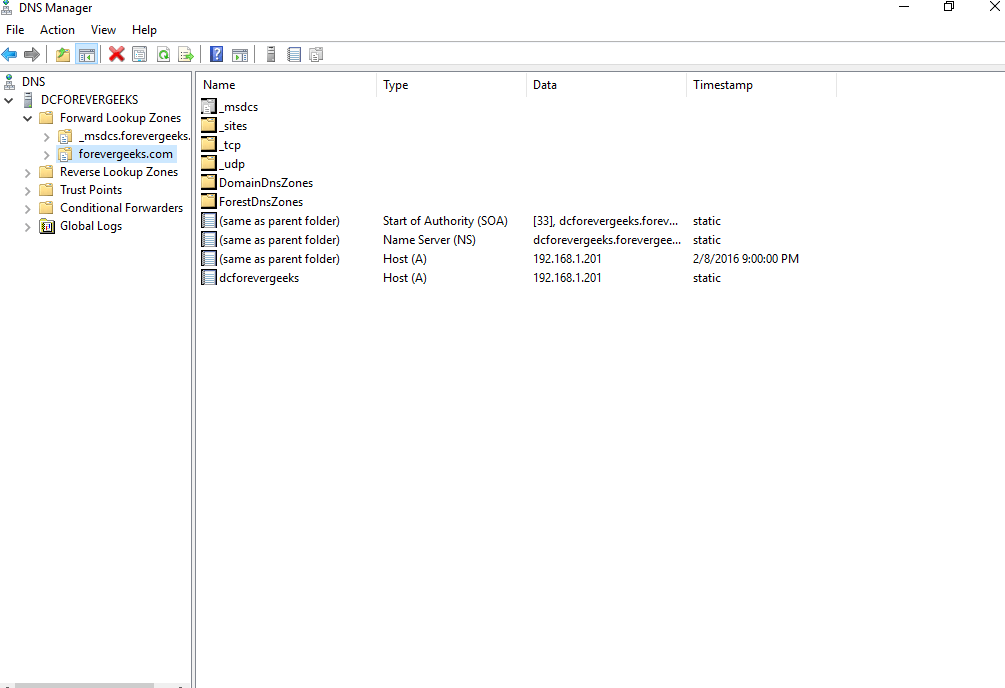Sort by the Name column header
The height and width of the screenshot is (688, 1005).
(x=287, y=85)
